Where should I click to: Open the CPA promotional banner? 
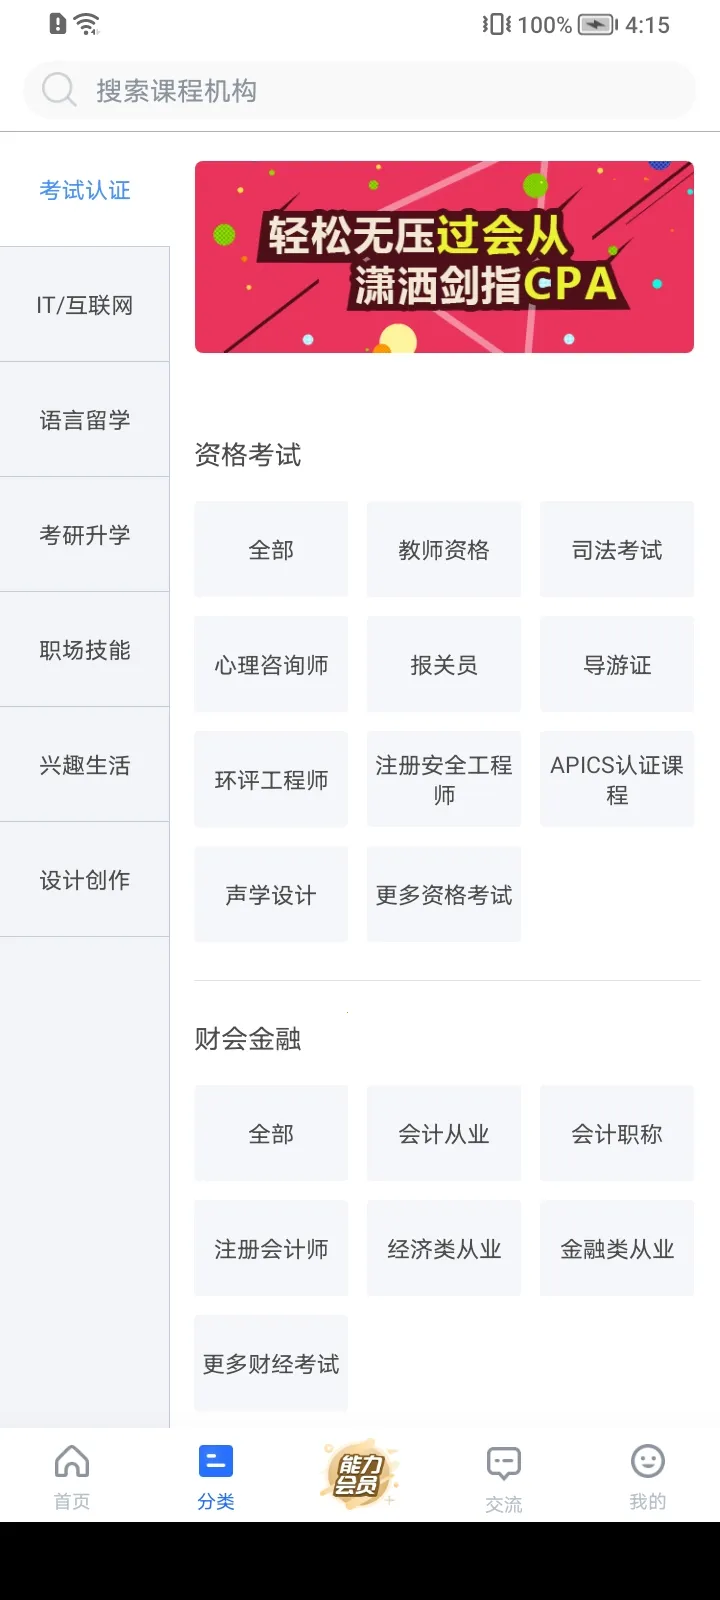444,257
